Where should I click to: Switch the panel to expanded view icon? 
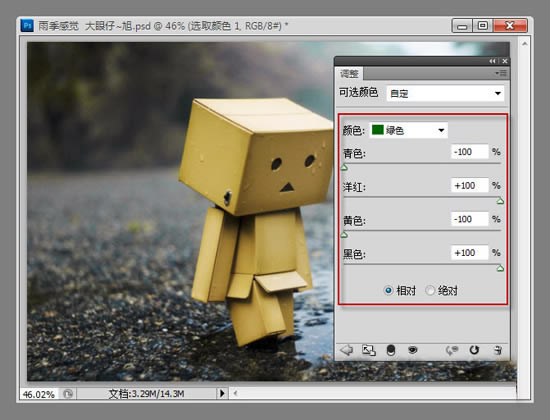[x=369, y=350]
